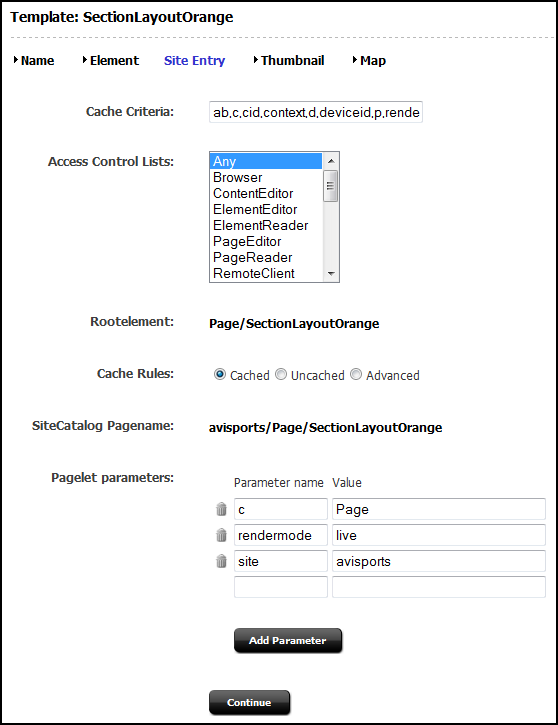
Task: Select 'PageReader' in the ACL list
Action: click(x=266, y=257)
